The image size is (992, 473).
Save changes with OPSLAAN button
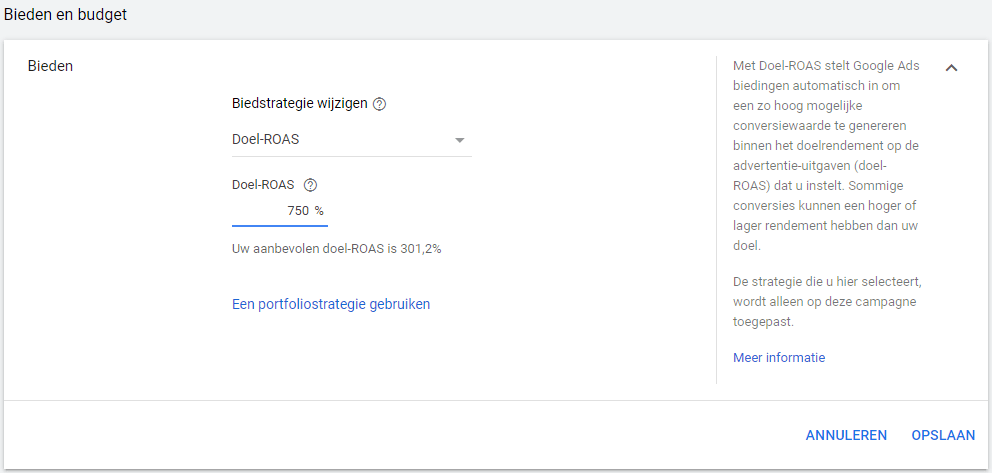point(943,435)
